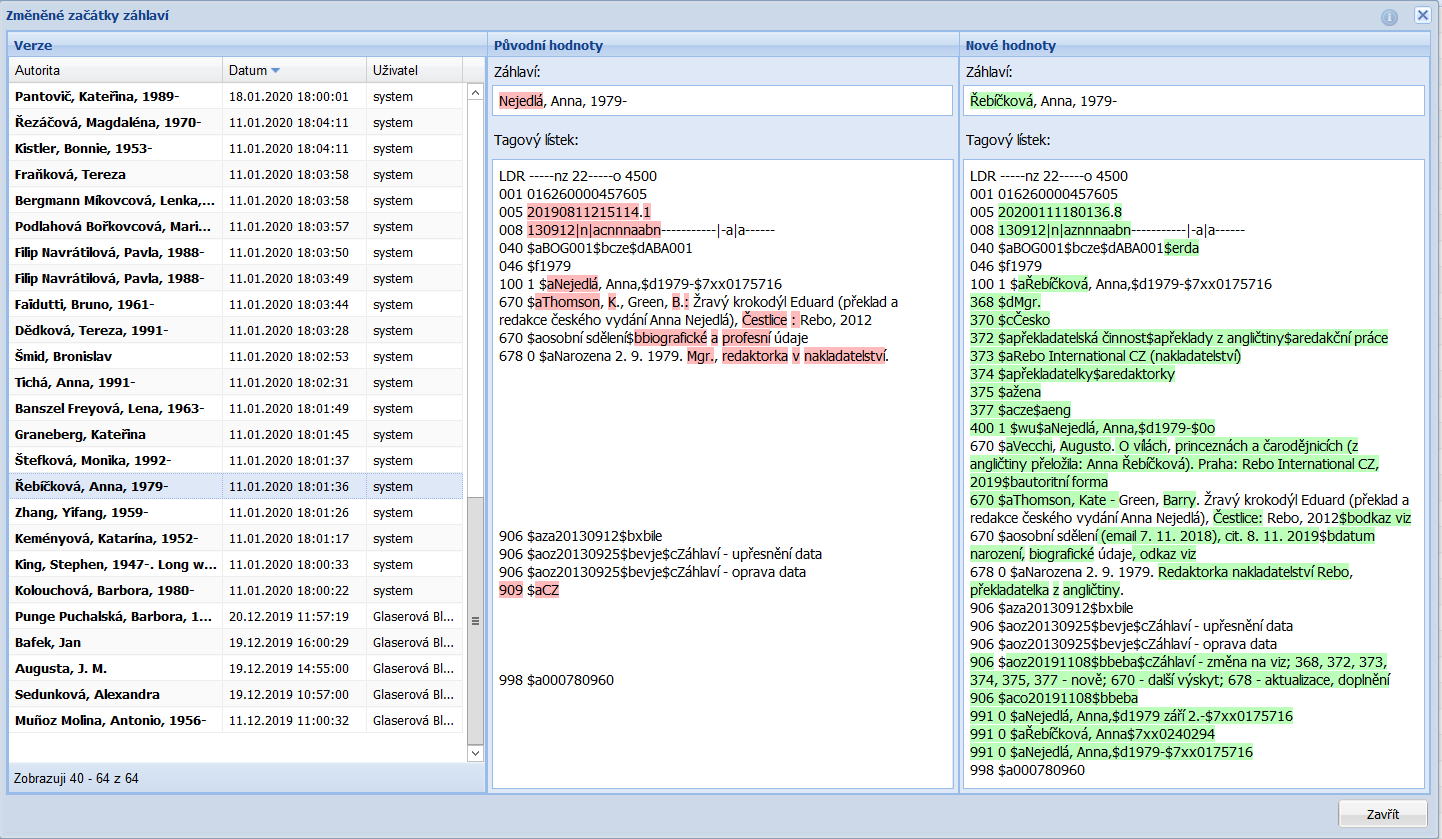This screenshot has height=839, width=1442.
Task: Sort by the Uživatel column header
Action: tap(414, 71)
